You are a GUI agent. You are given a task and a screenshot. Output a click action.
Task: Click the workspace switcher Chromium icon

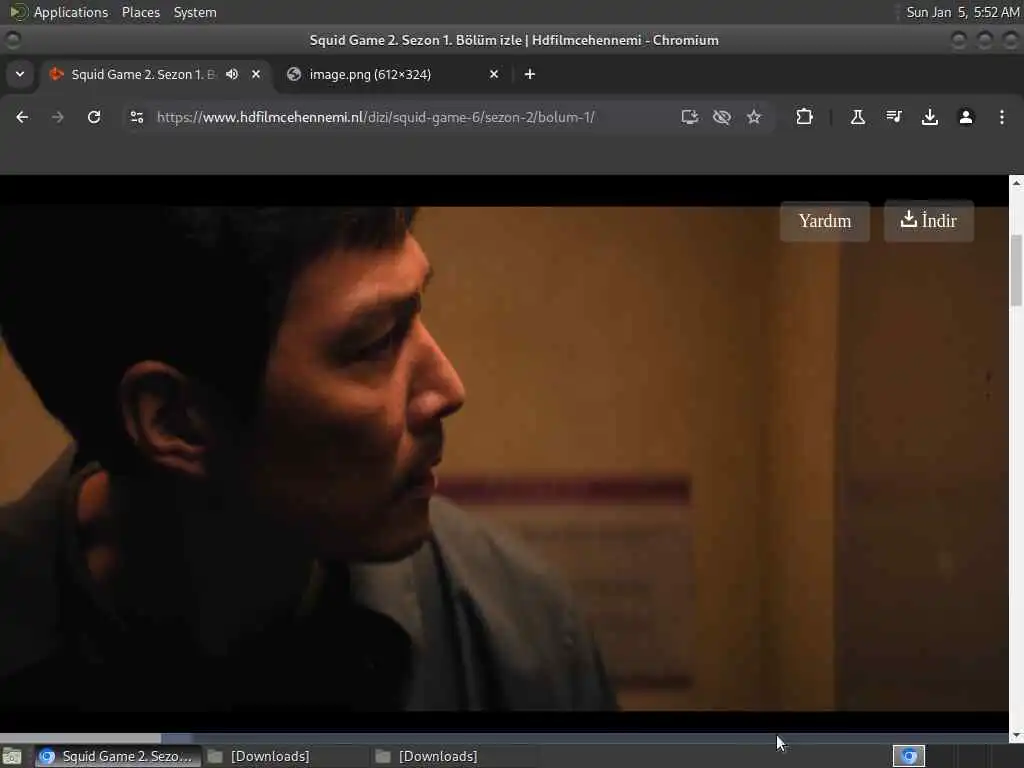pyautogui.click(x=908, y=756)
